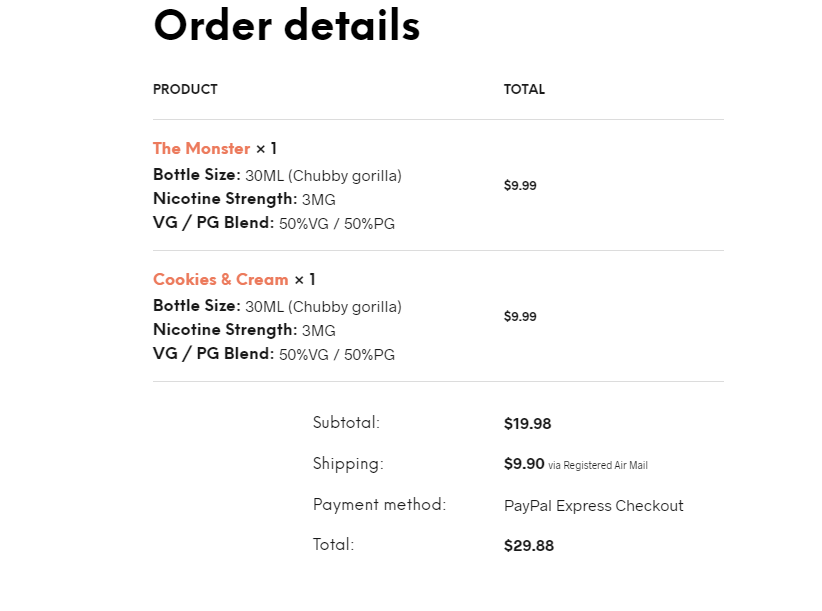This screenshot has width=822, height=611.
Task: Click Cookies & Cream's VG / PG Blend line
Action: point(273,354)
